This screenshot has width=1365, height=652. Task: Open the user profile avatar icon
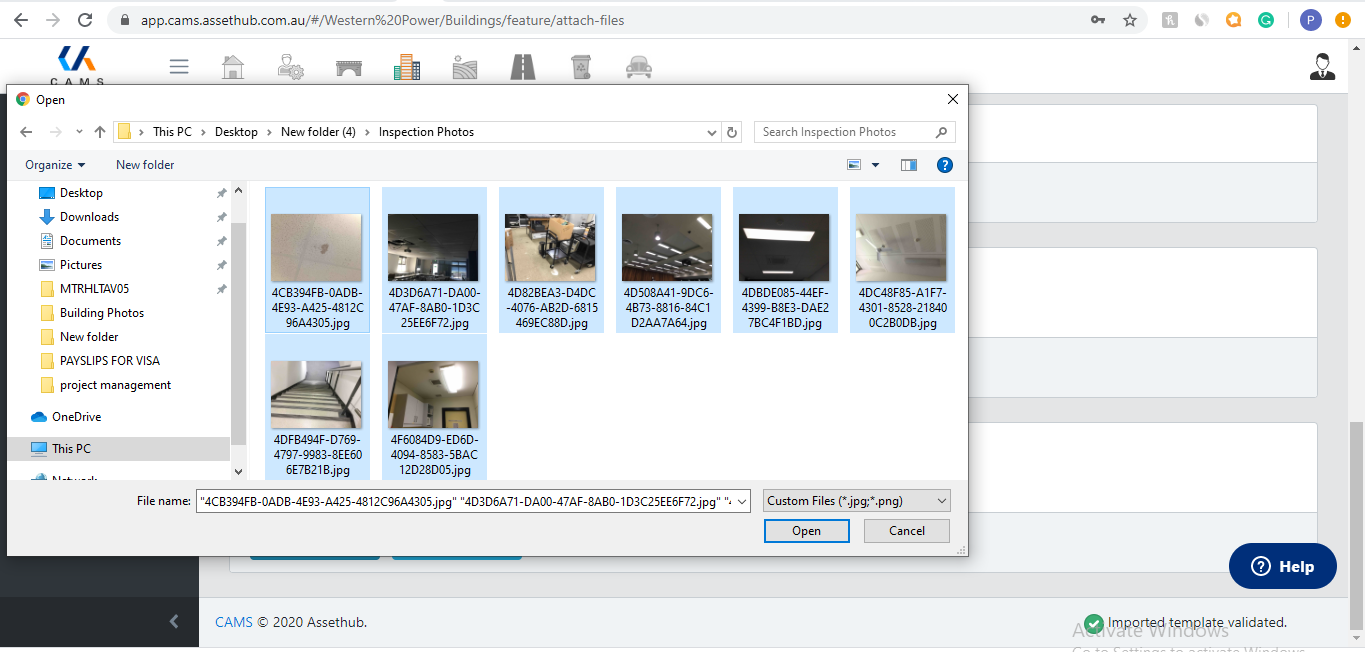click(1322, 67)
